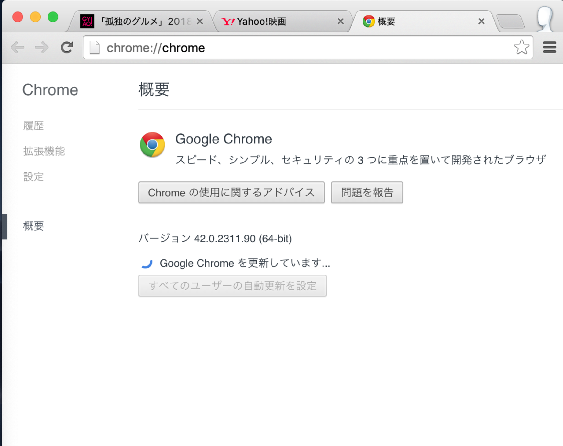Click the green zoom window button

[53, 17]
